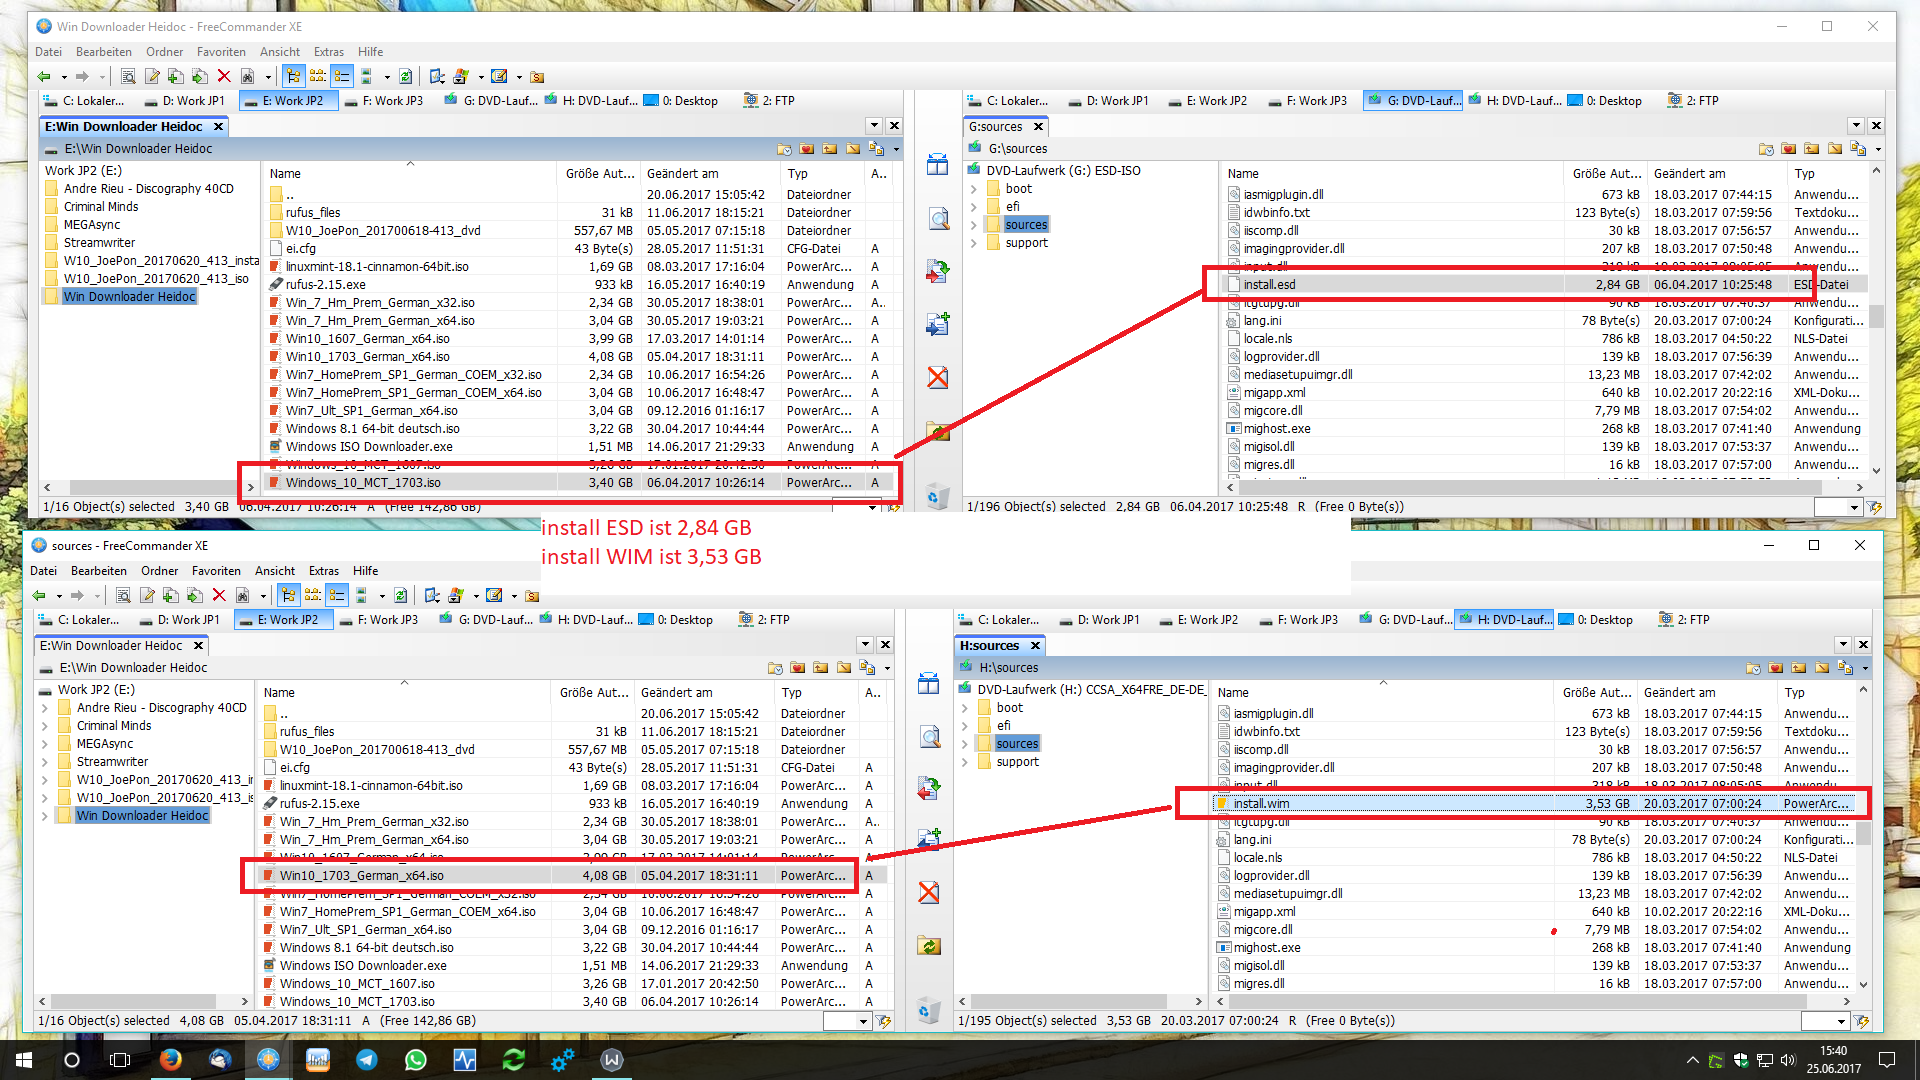Sort by Name column in top left panel

tap(410, 174)
